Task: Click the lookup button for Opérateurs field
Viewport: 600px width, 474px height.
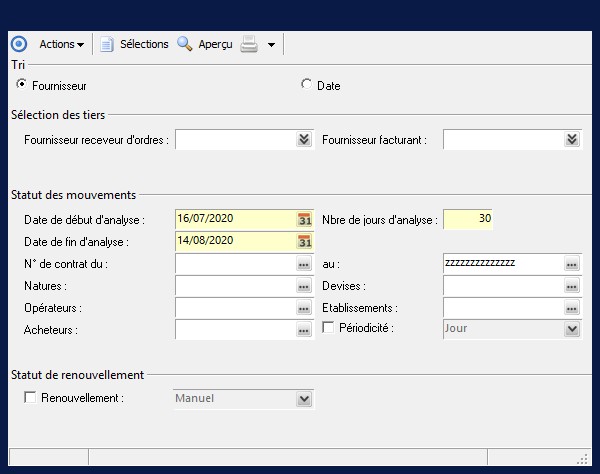Action: click(x=304, y=308)
